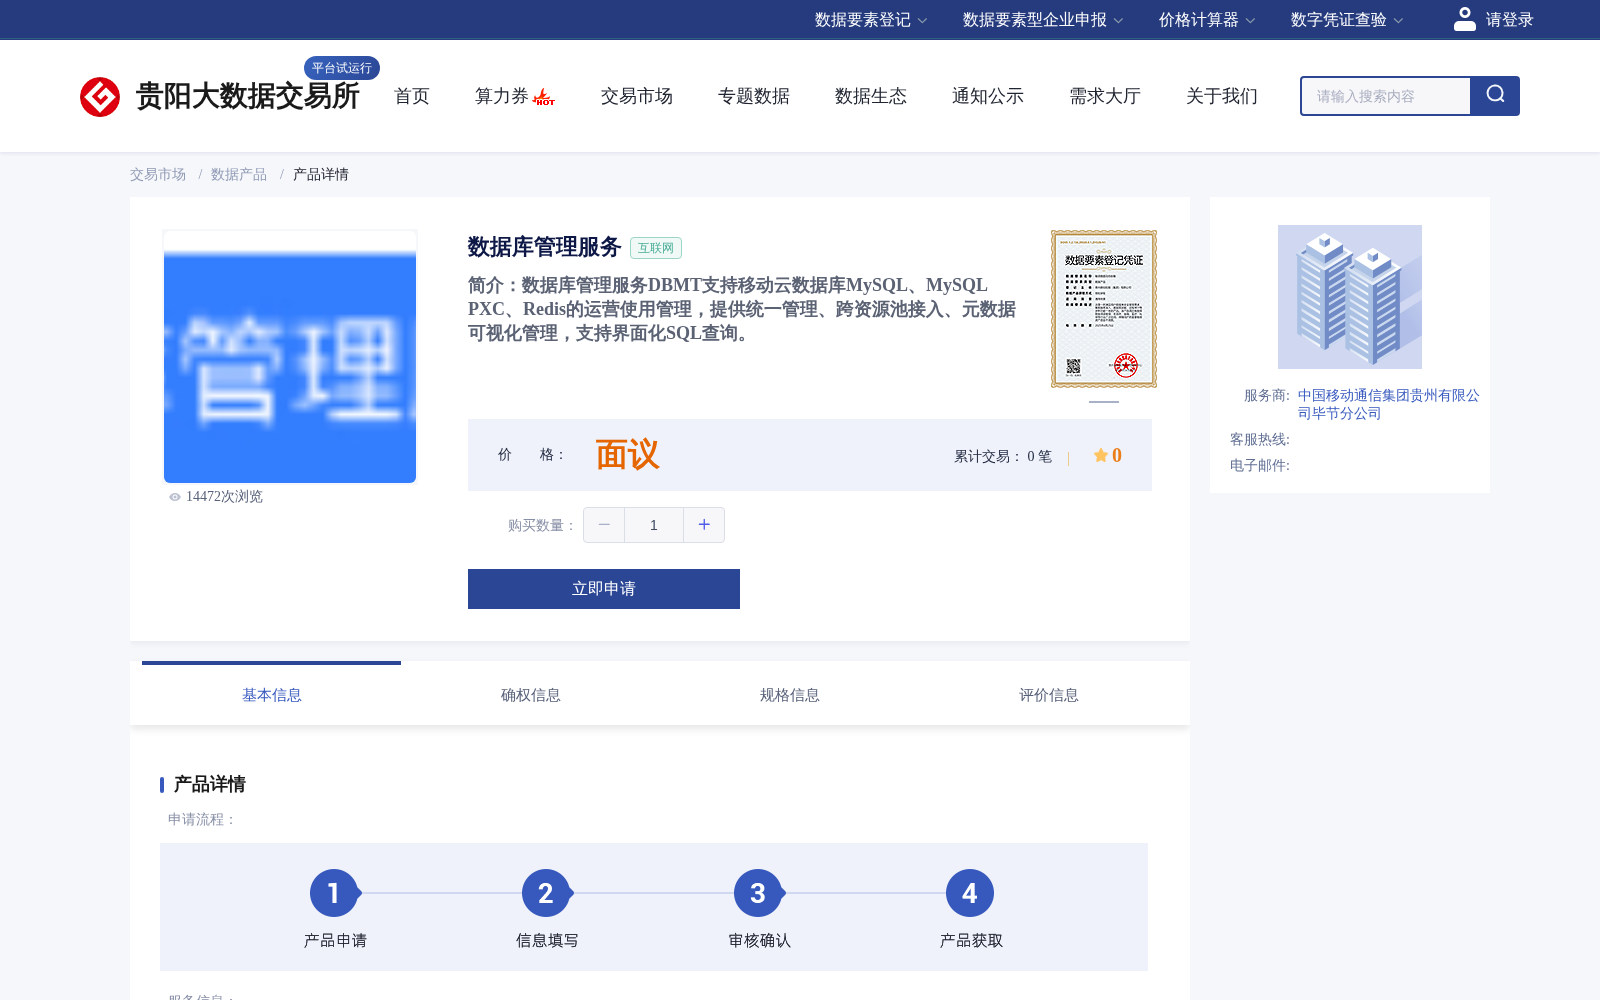1600x1000 pixels.
Task: Switch to 规格信息 tab
Action: [790, 695]
